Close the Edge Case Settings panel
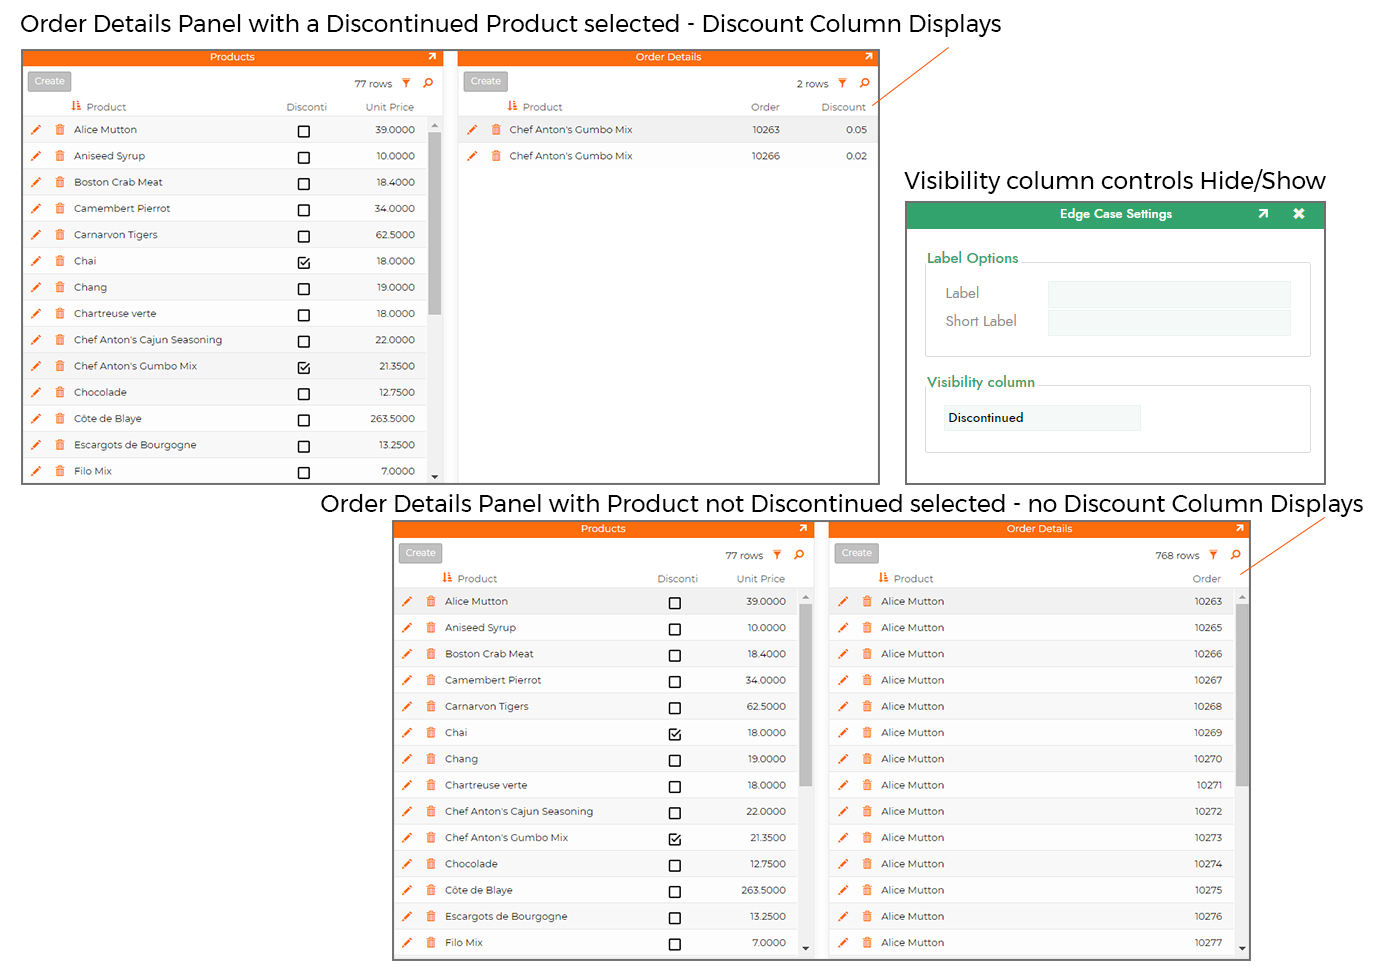The image size is (1388, 972). point(1298,214)
